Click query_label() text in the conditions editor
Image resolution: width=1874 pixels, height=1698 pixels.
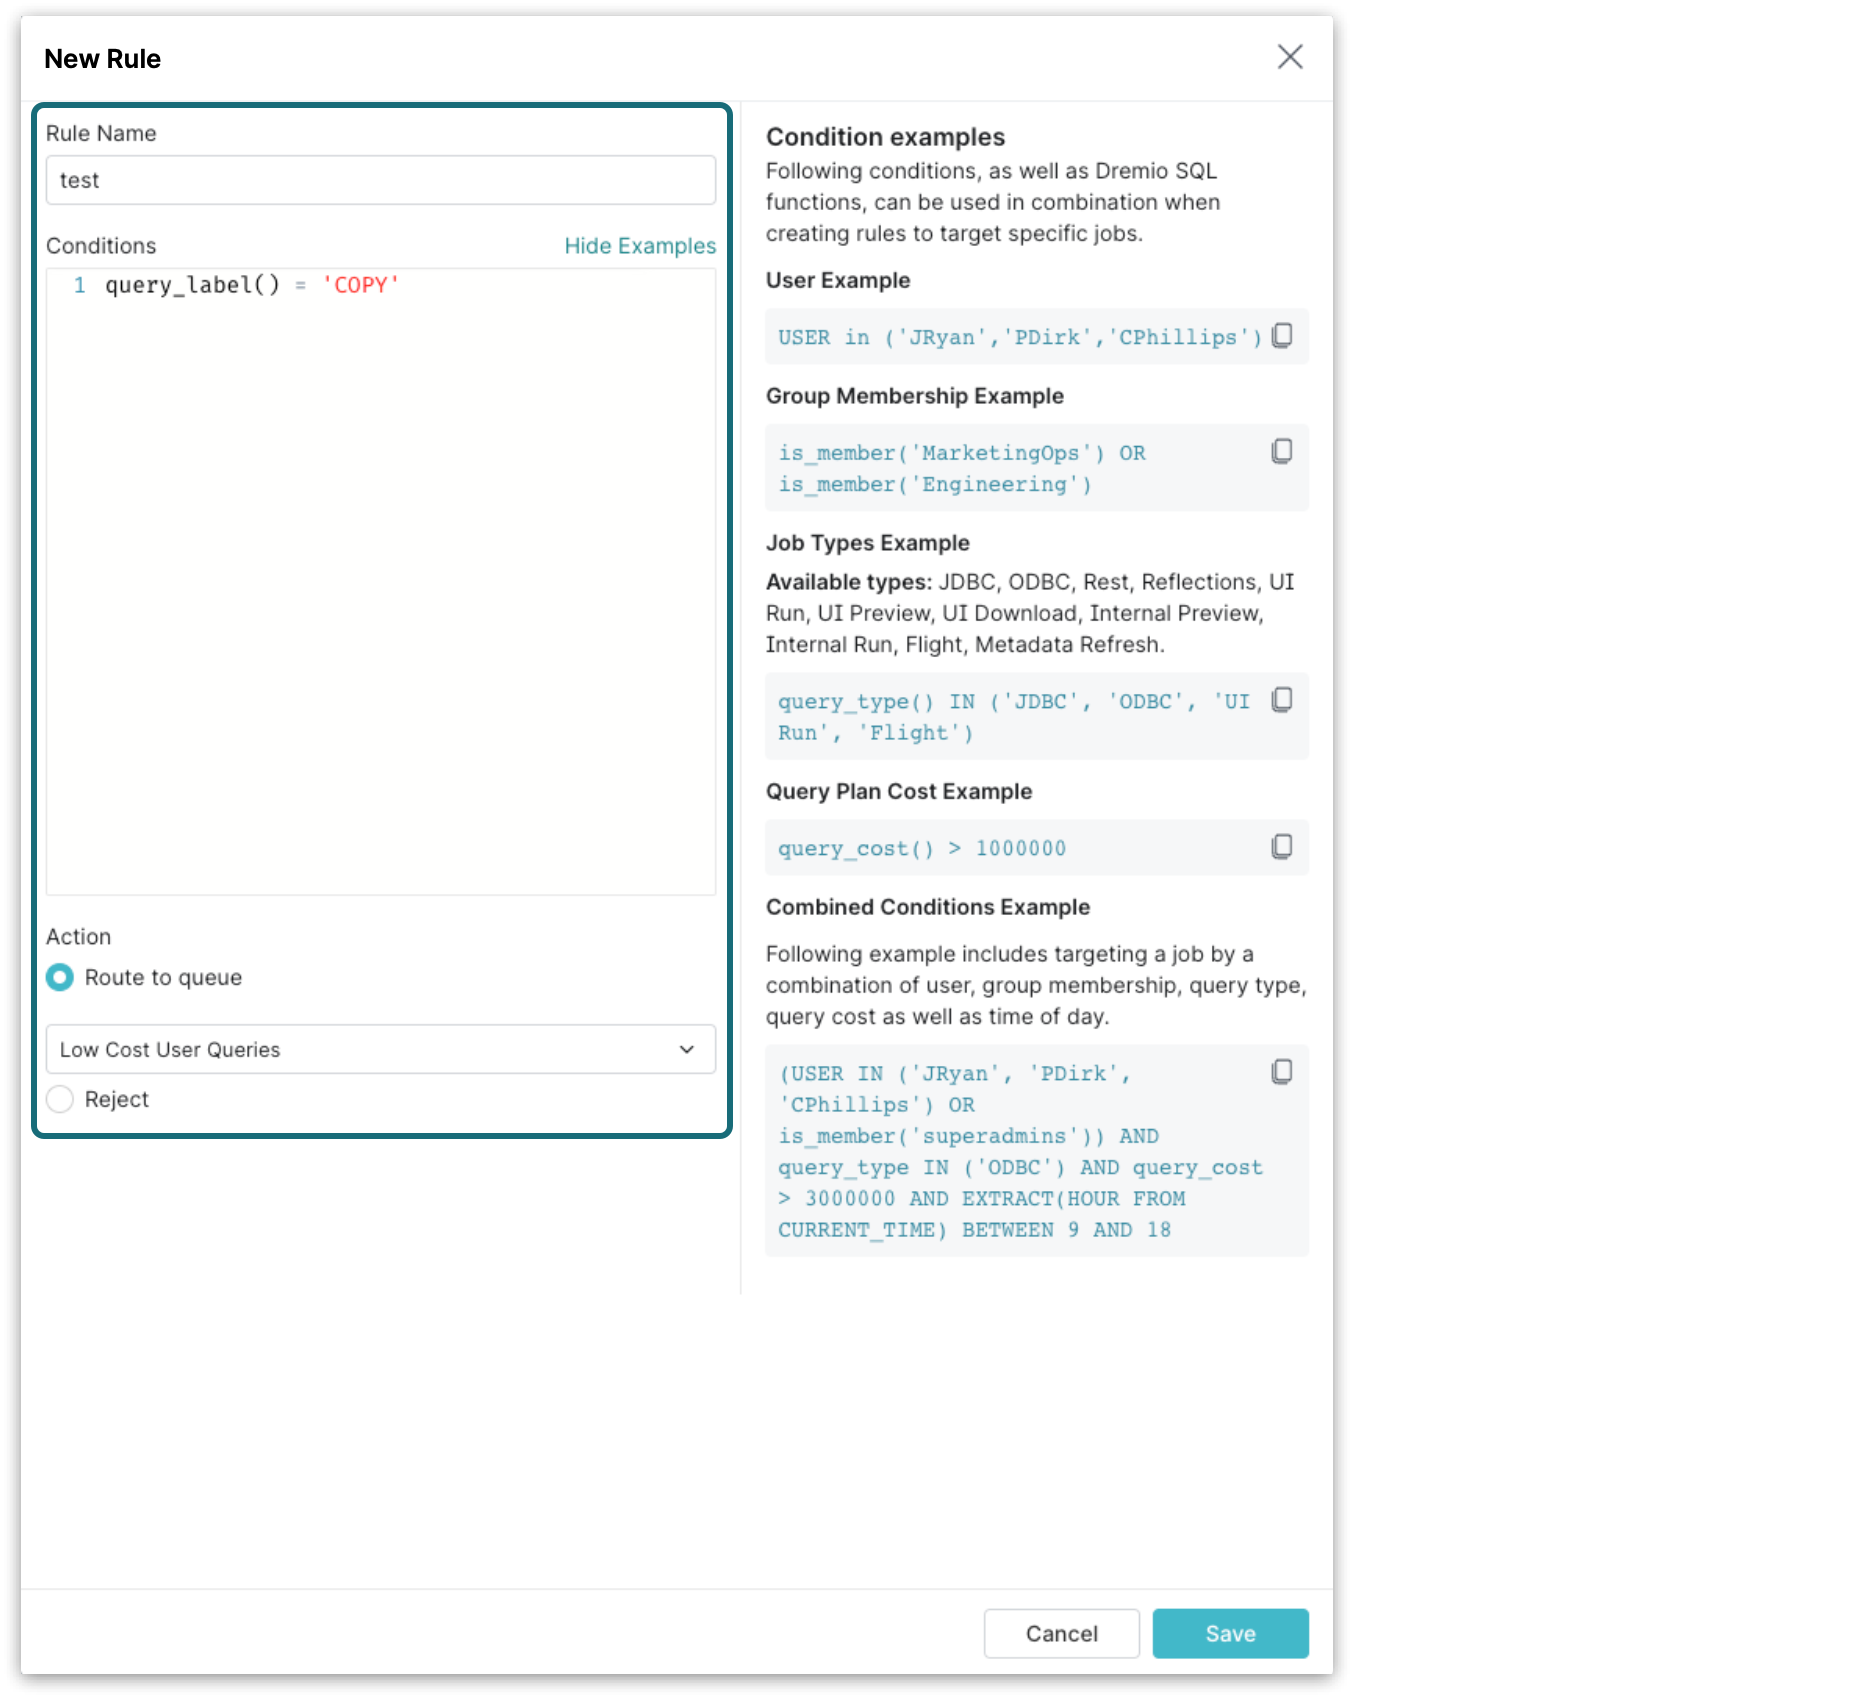click(x=192, y=286)
